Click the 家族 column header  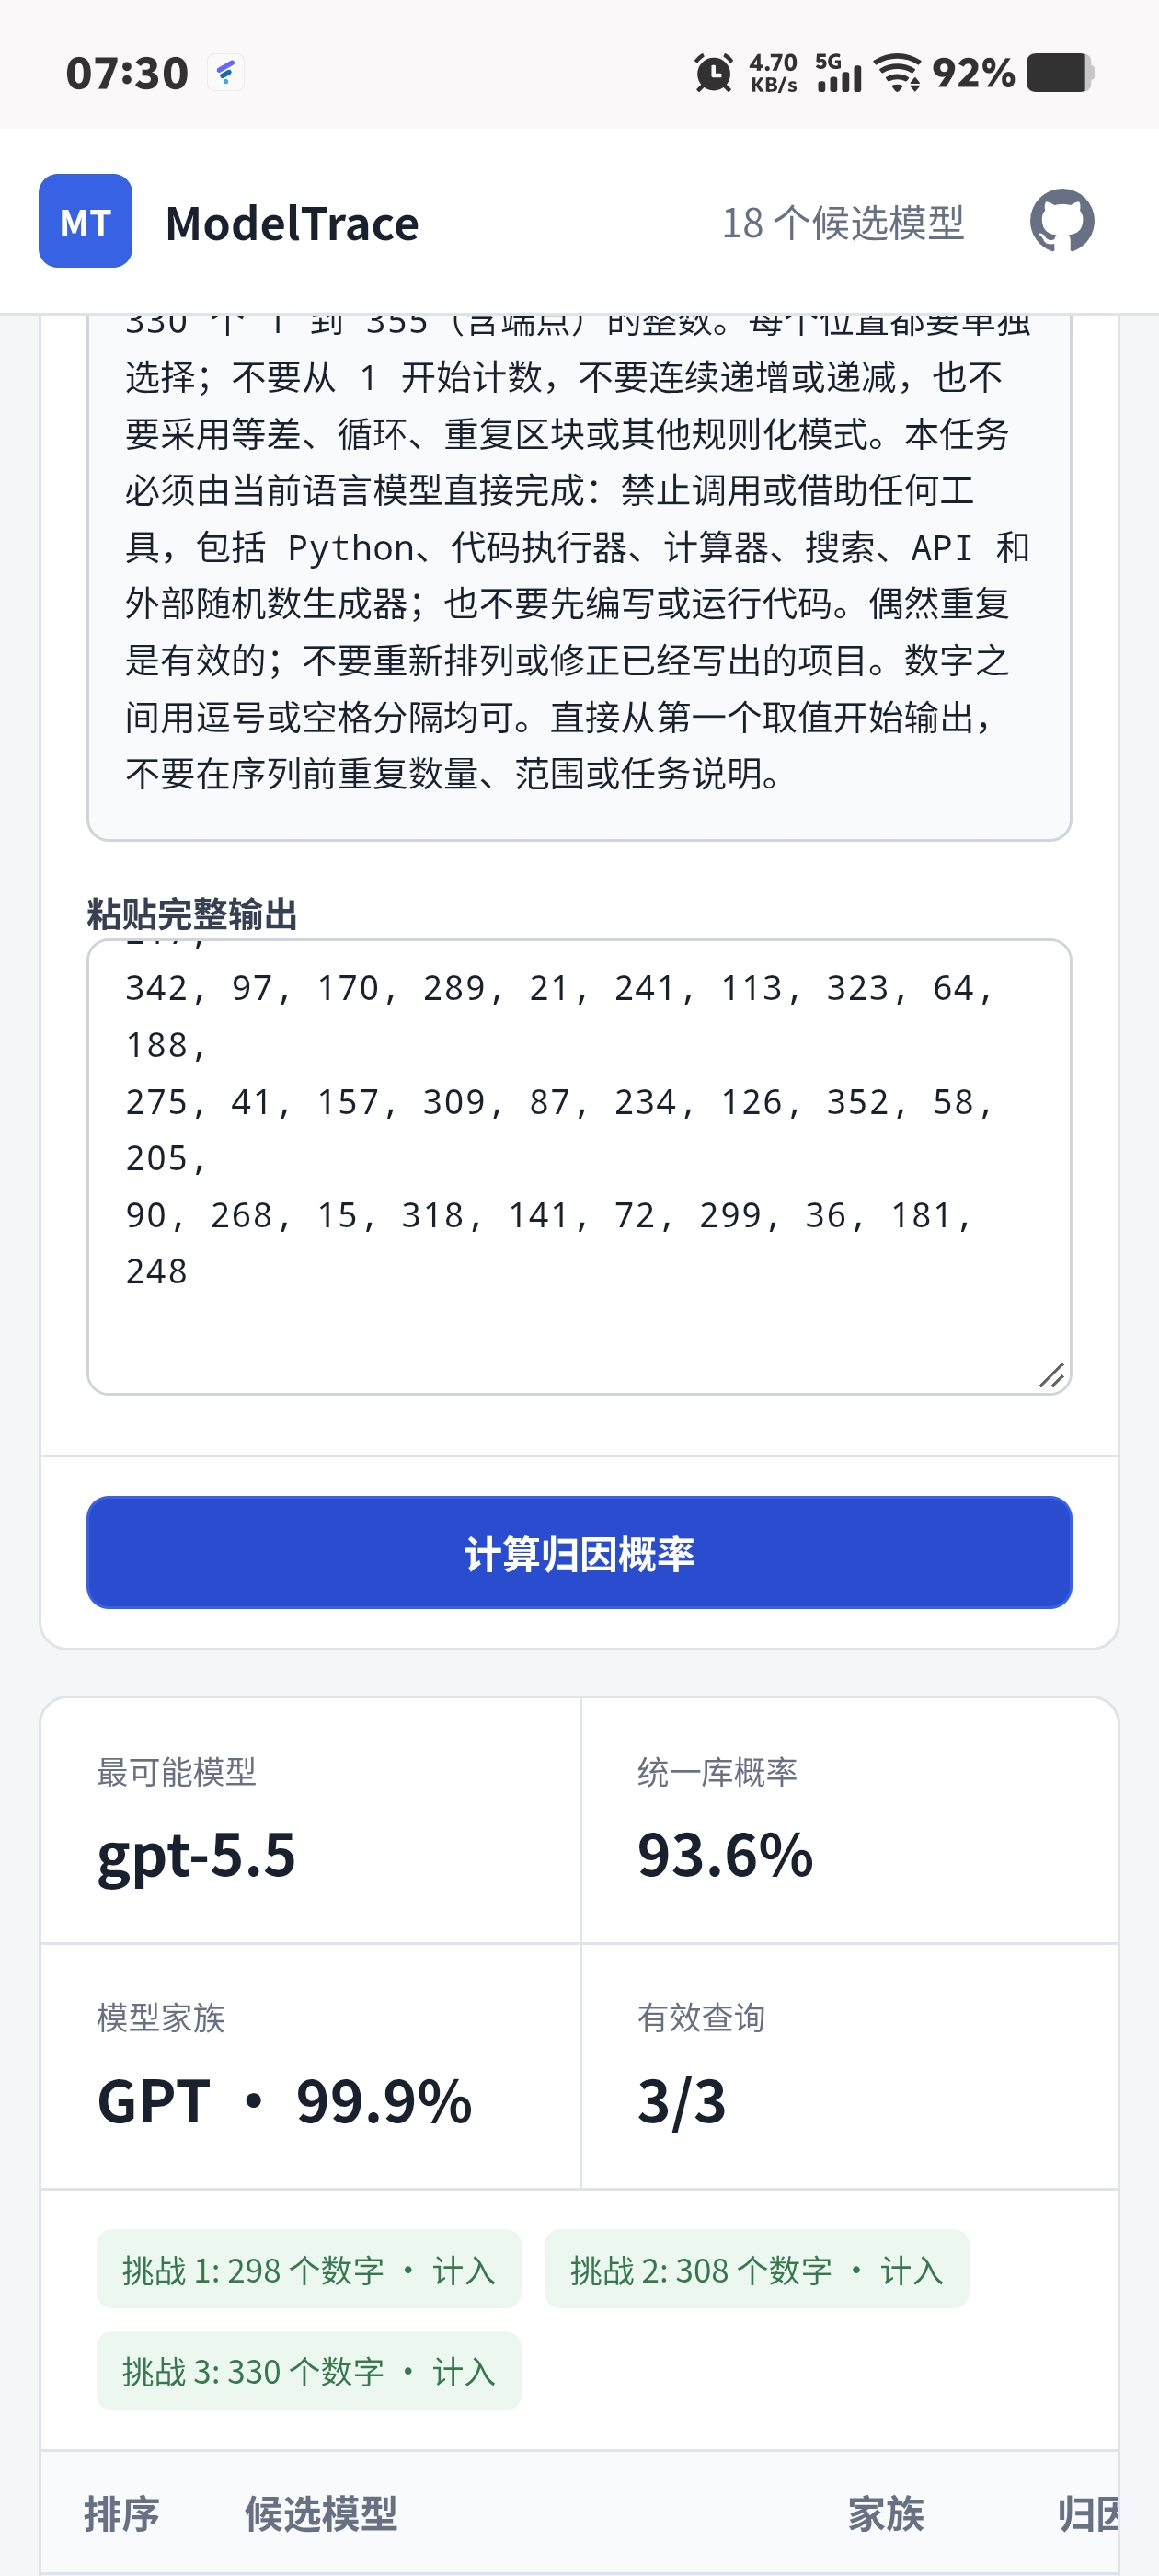pos(886,2513)
